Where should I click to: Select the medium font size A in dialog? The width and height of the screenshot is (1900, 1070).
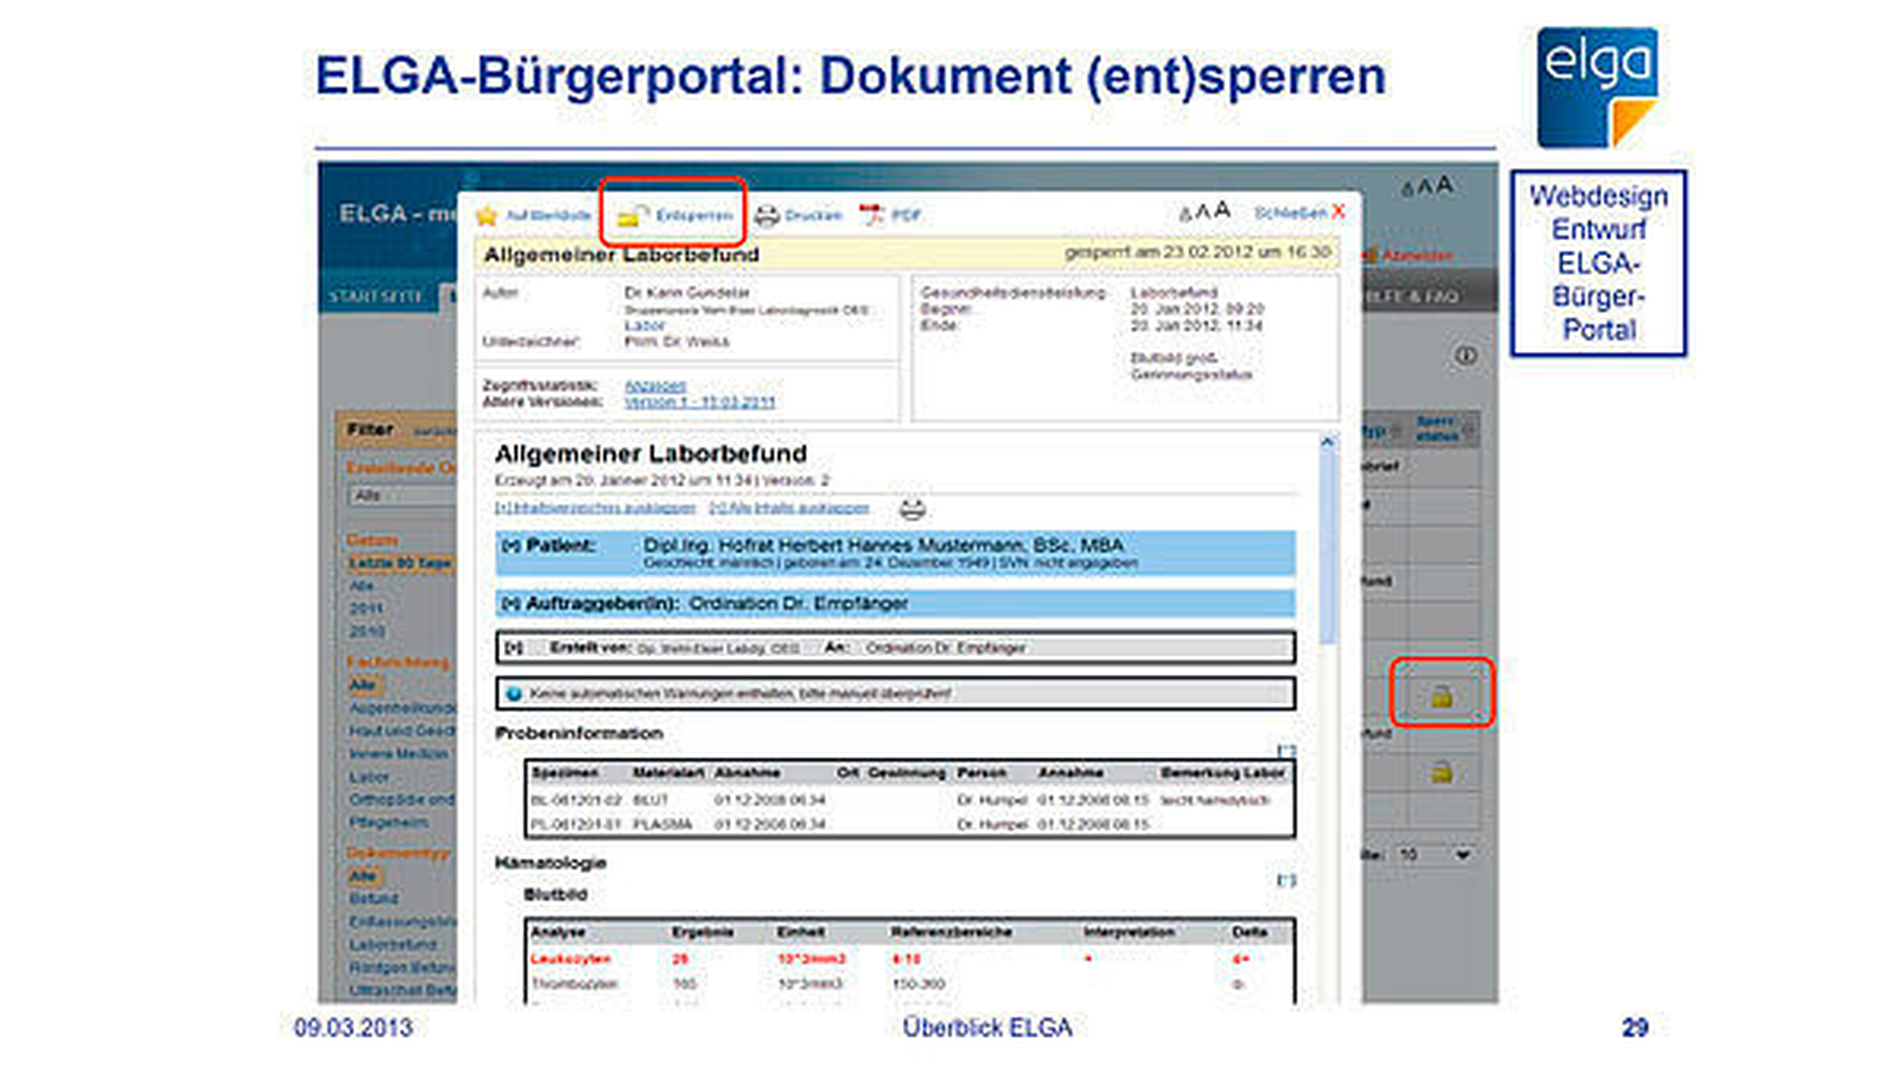click(1202, 212)
